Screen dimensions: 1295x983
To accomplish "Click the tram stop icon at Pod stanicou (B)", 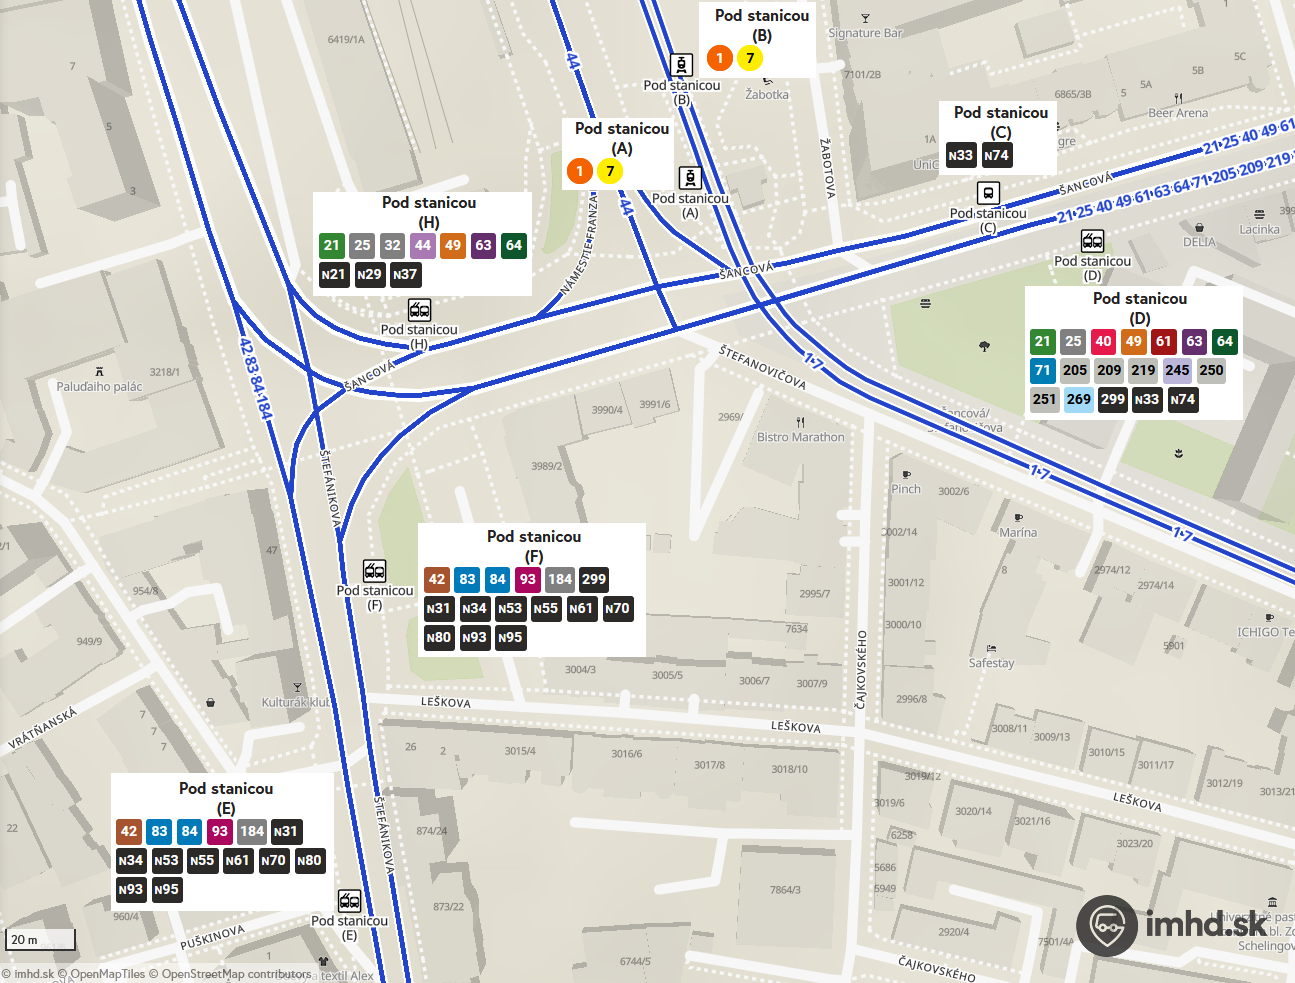I will pyautogui.click(x=681, y=65).
